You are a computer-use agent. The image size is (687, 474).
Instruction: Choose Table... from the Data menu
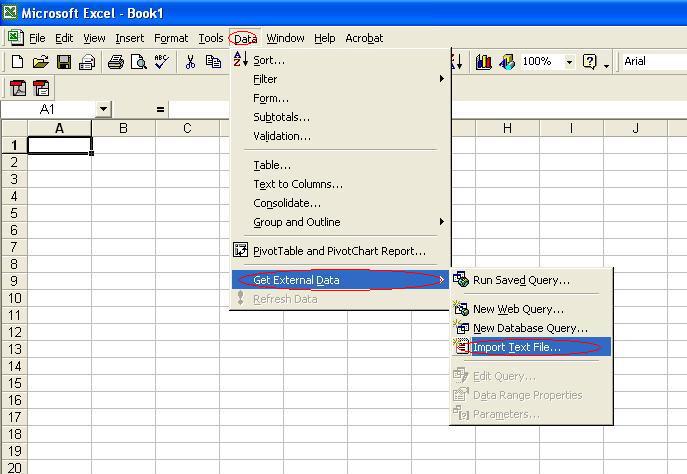[341, 165]
